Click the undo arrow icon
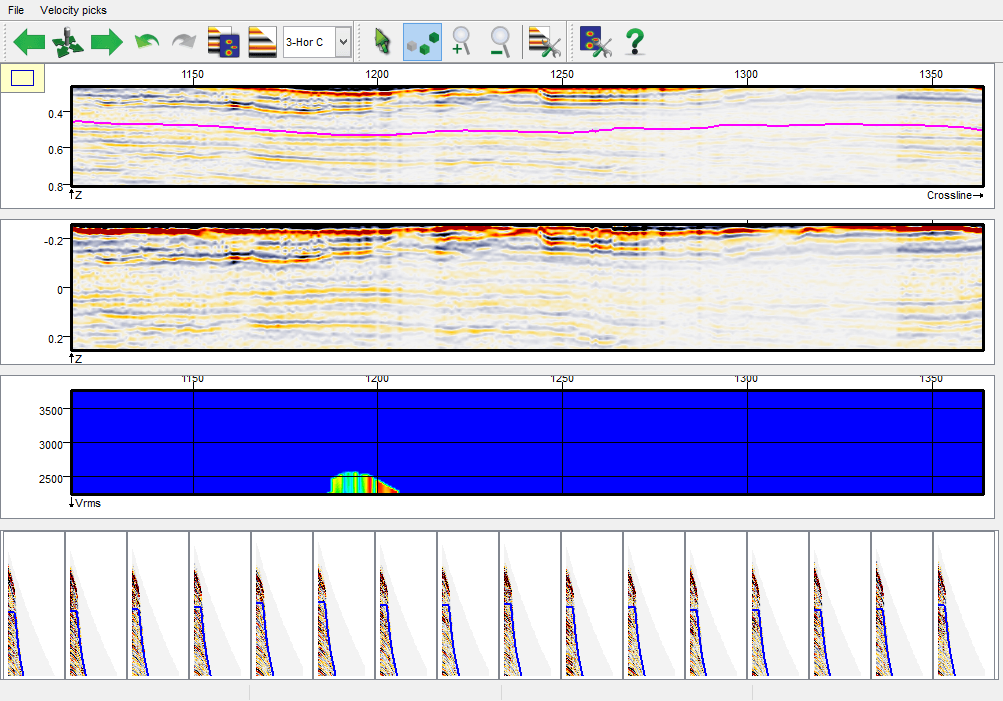Screen dimensions: 1003x701 click(147, 42)
